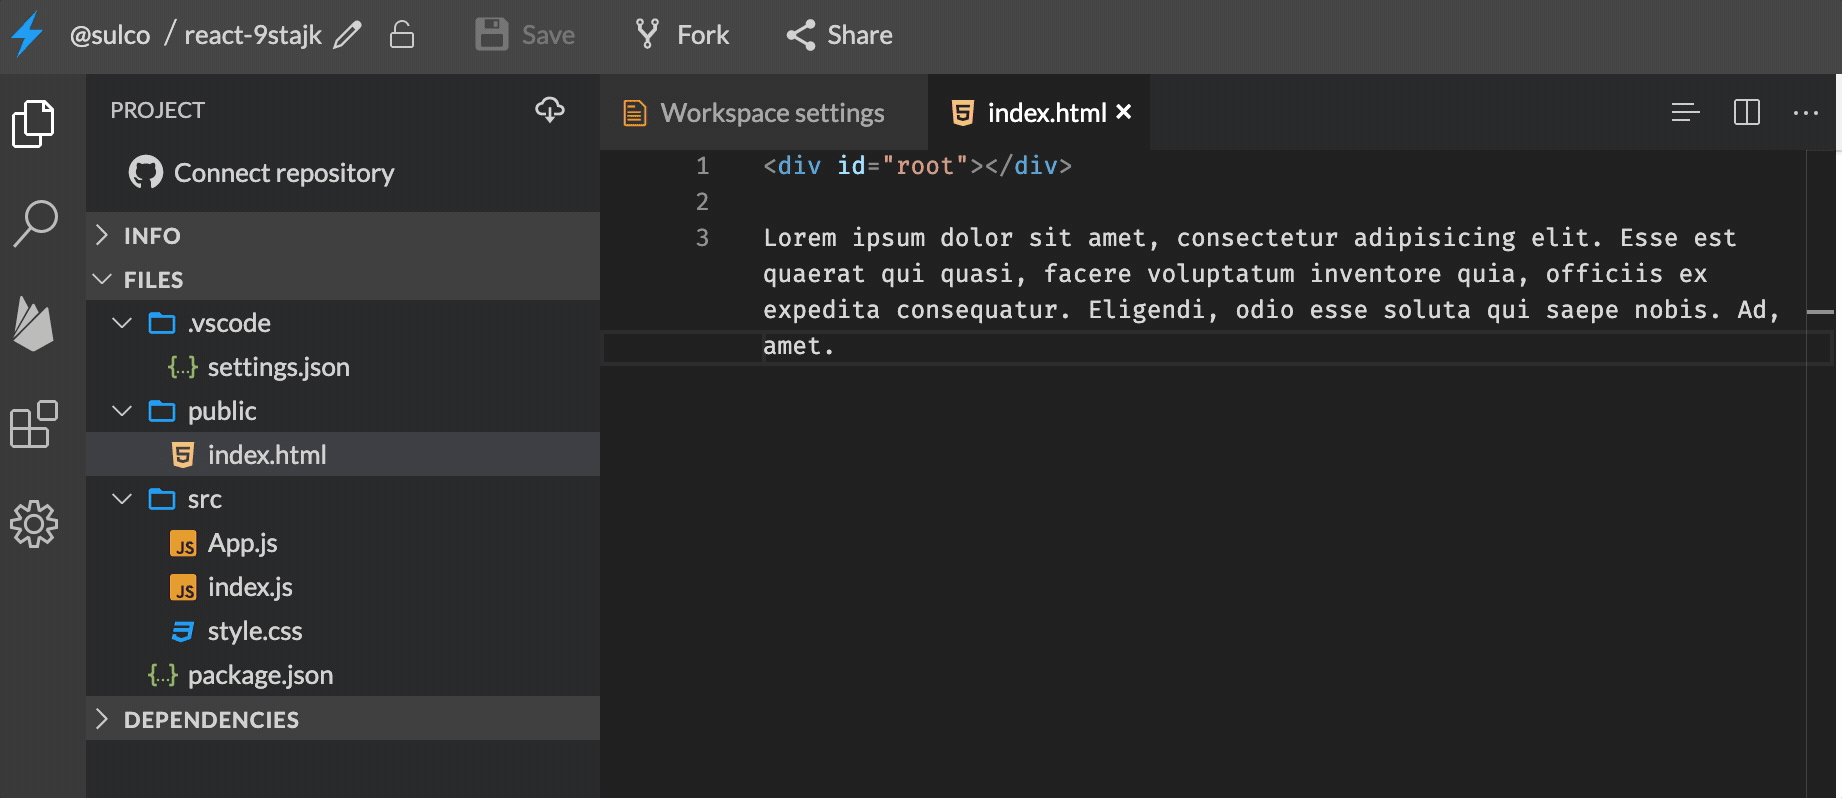Expand the INFO section
This screenshot has height=798, width=1842.
pos(343,235)
